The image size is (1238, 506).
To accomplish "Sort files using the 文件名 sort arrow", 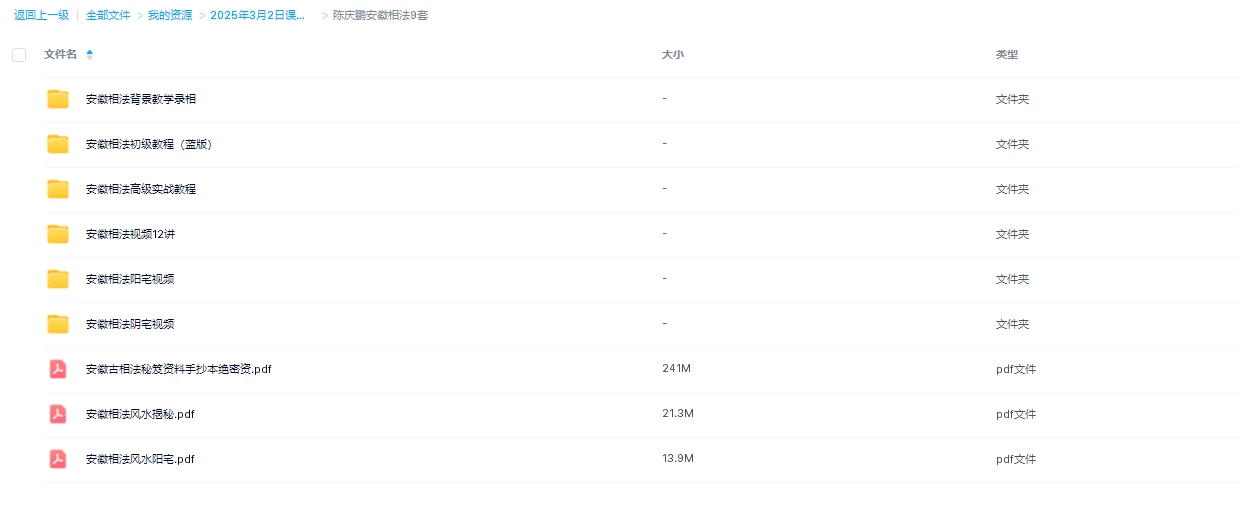I will pos(90,54).
